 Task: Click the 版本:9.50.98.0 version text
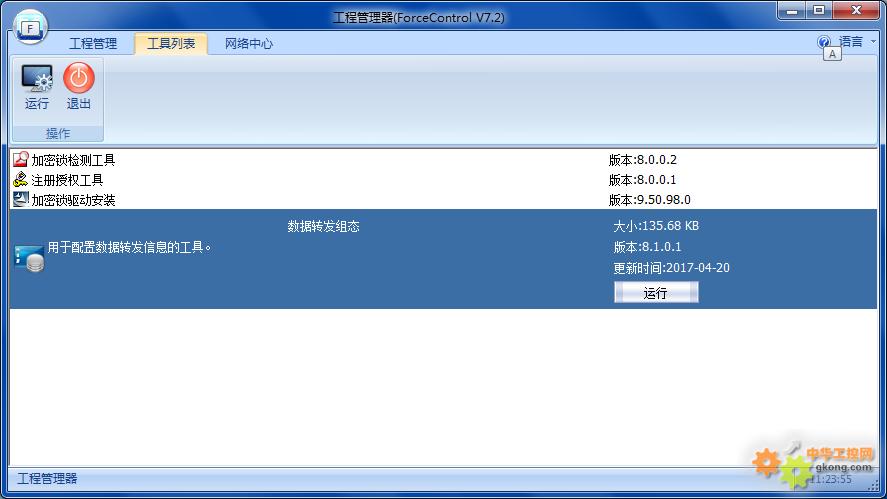[649, 200]
